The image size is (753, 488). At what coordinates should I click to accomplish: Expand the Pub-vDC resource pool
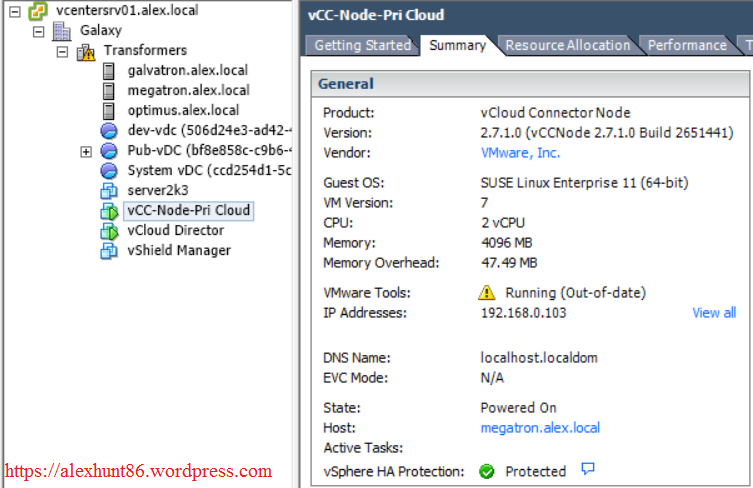tap(86, 151)
